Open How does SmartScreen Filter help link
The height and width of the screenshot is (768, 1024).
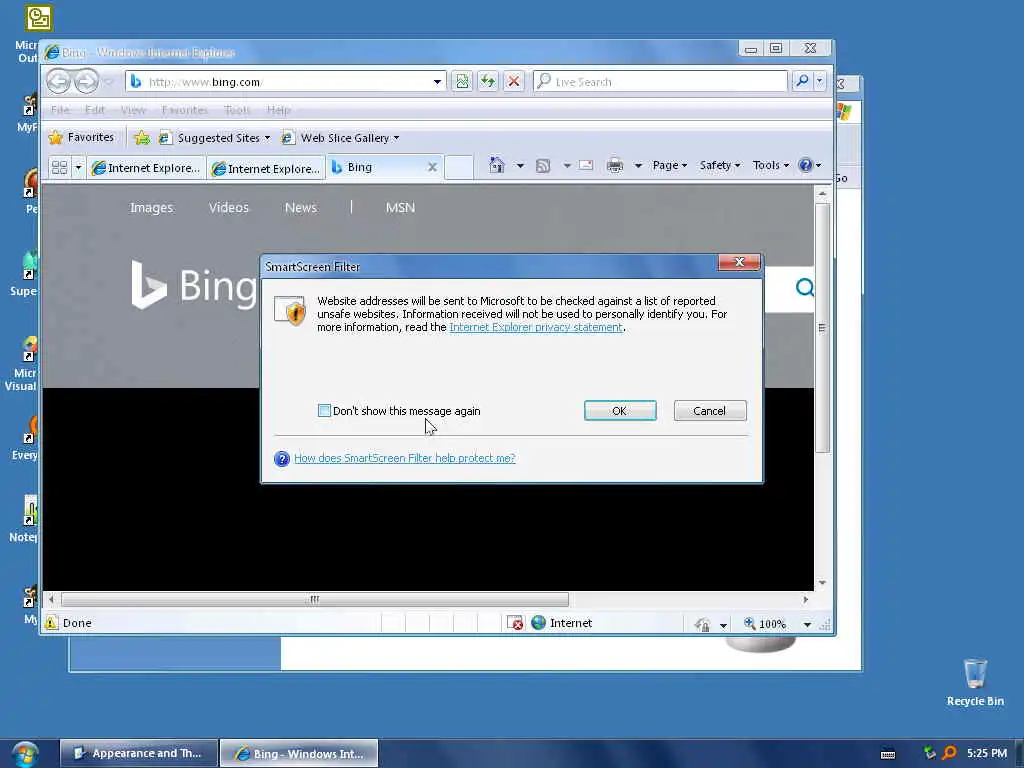(405, 458)
